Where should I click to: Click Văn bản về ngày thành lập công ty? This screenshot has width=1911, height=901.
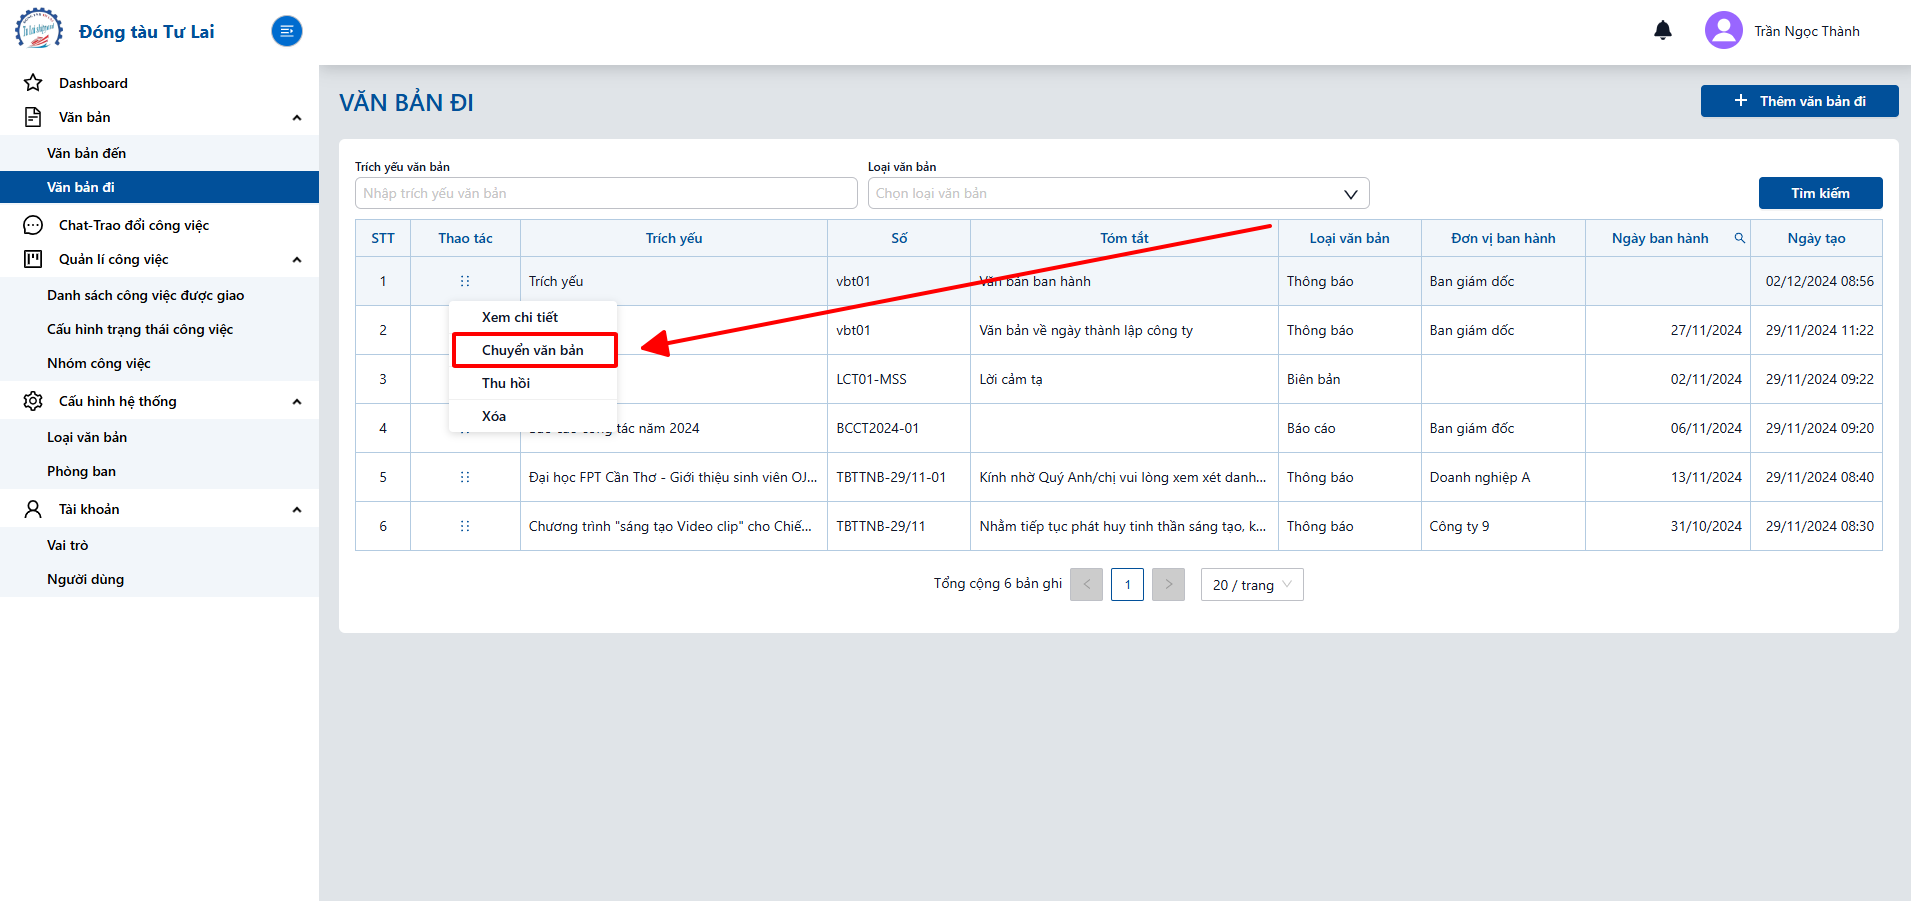coord(1086,330)
